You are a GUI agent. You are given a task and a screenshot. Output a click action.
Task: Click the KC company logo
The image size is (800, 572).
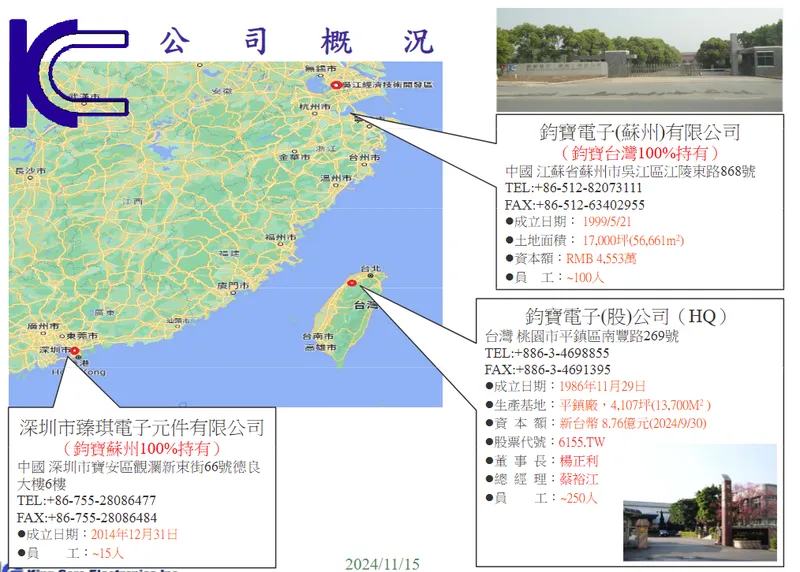coord(69,73)
